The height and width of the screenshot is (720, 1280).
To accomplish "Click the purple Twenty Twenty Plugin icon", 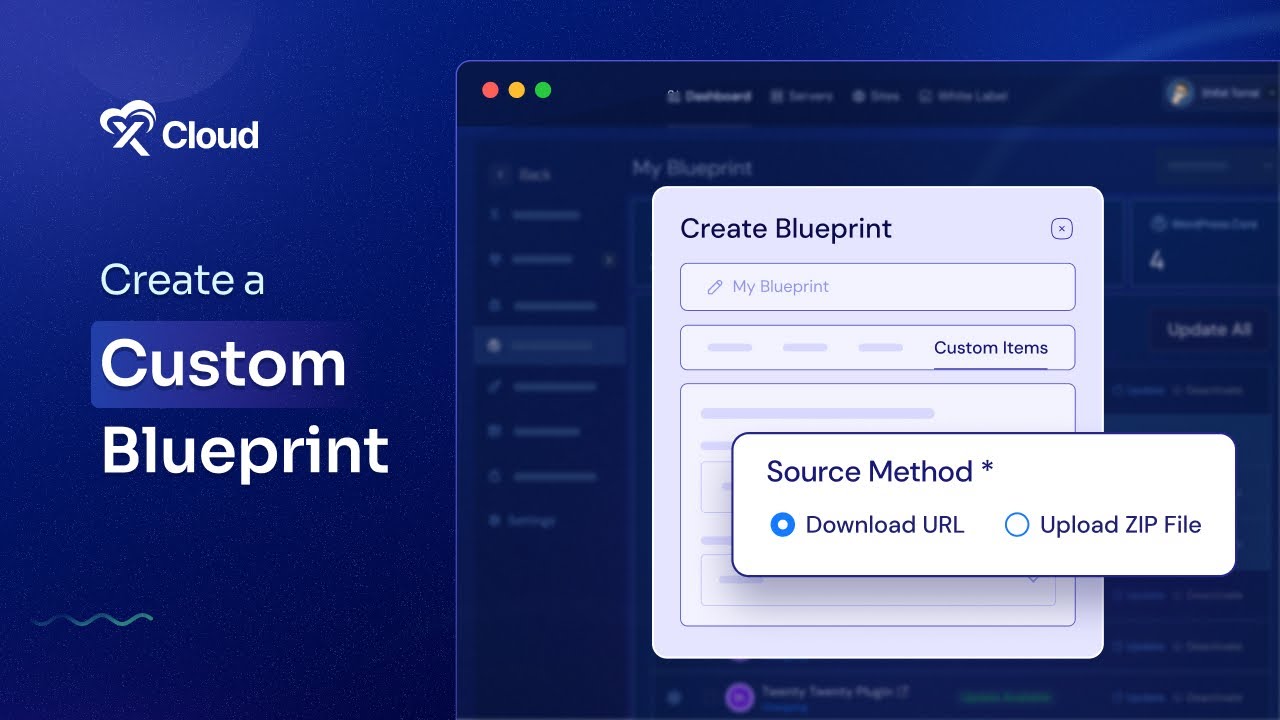I will pyautogui.click(x=739, y=696).
